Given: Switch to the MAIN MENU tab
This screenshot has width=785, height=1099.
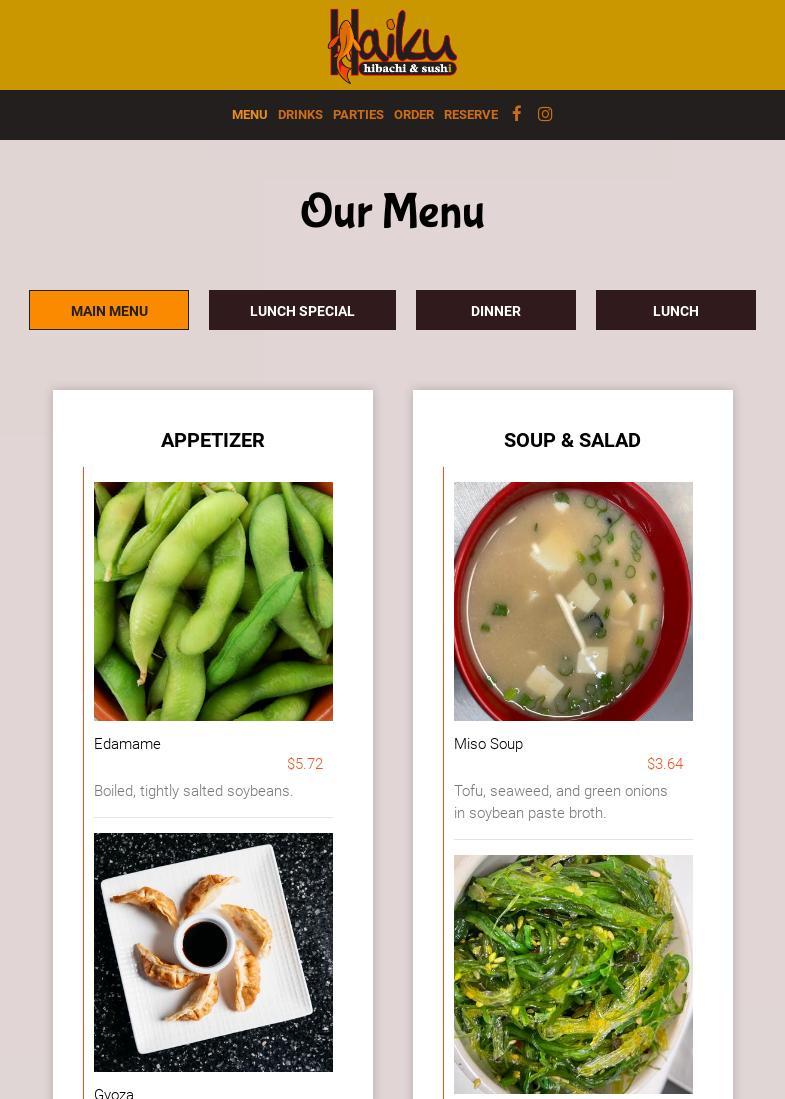Looking at the screenshot, I should [109, 310].
